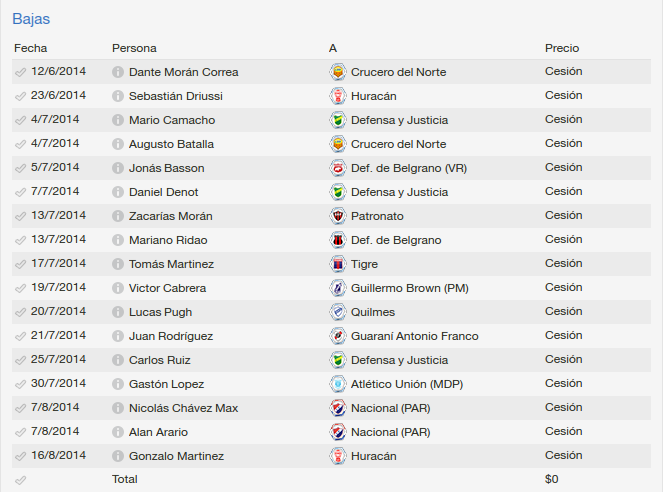
Task: Click info icon beside Lucas Pugh
Action: tap(118, 312)
